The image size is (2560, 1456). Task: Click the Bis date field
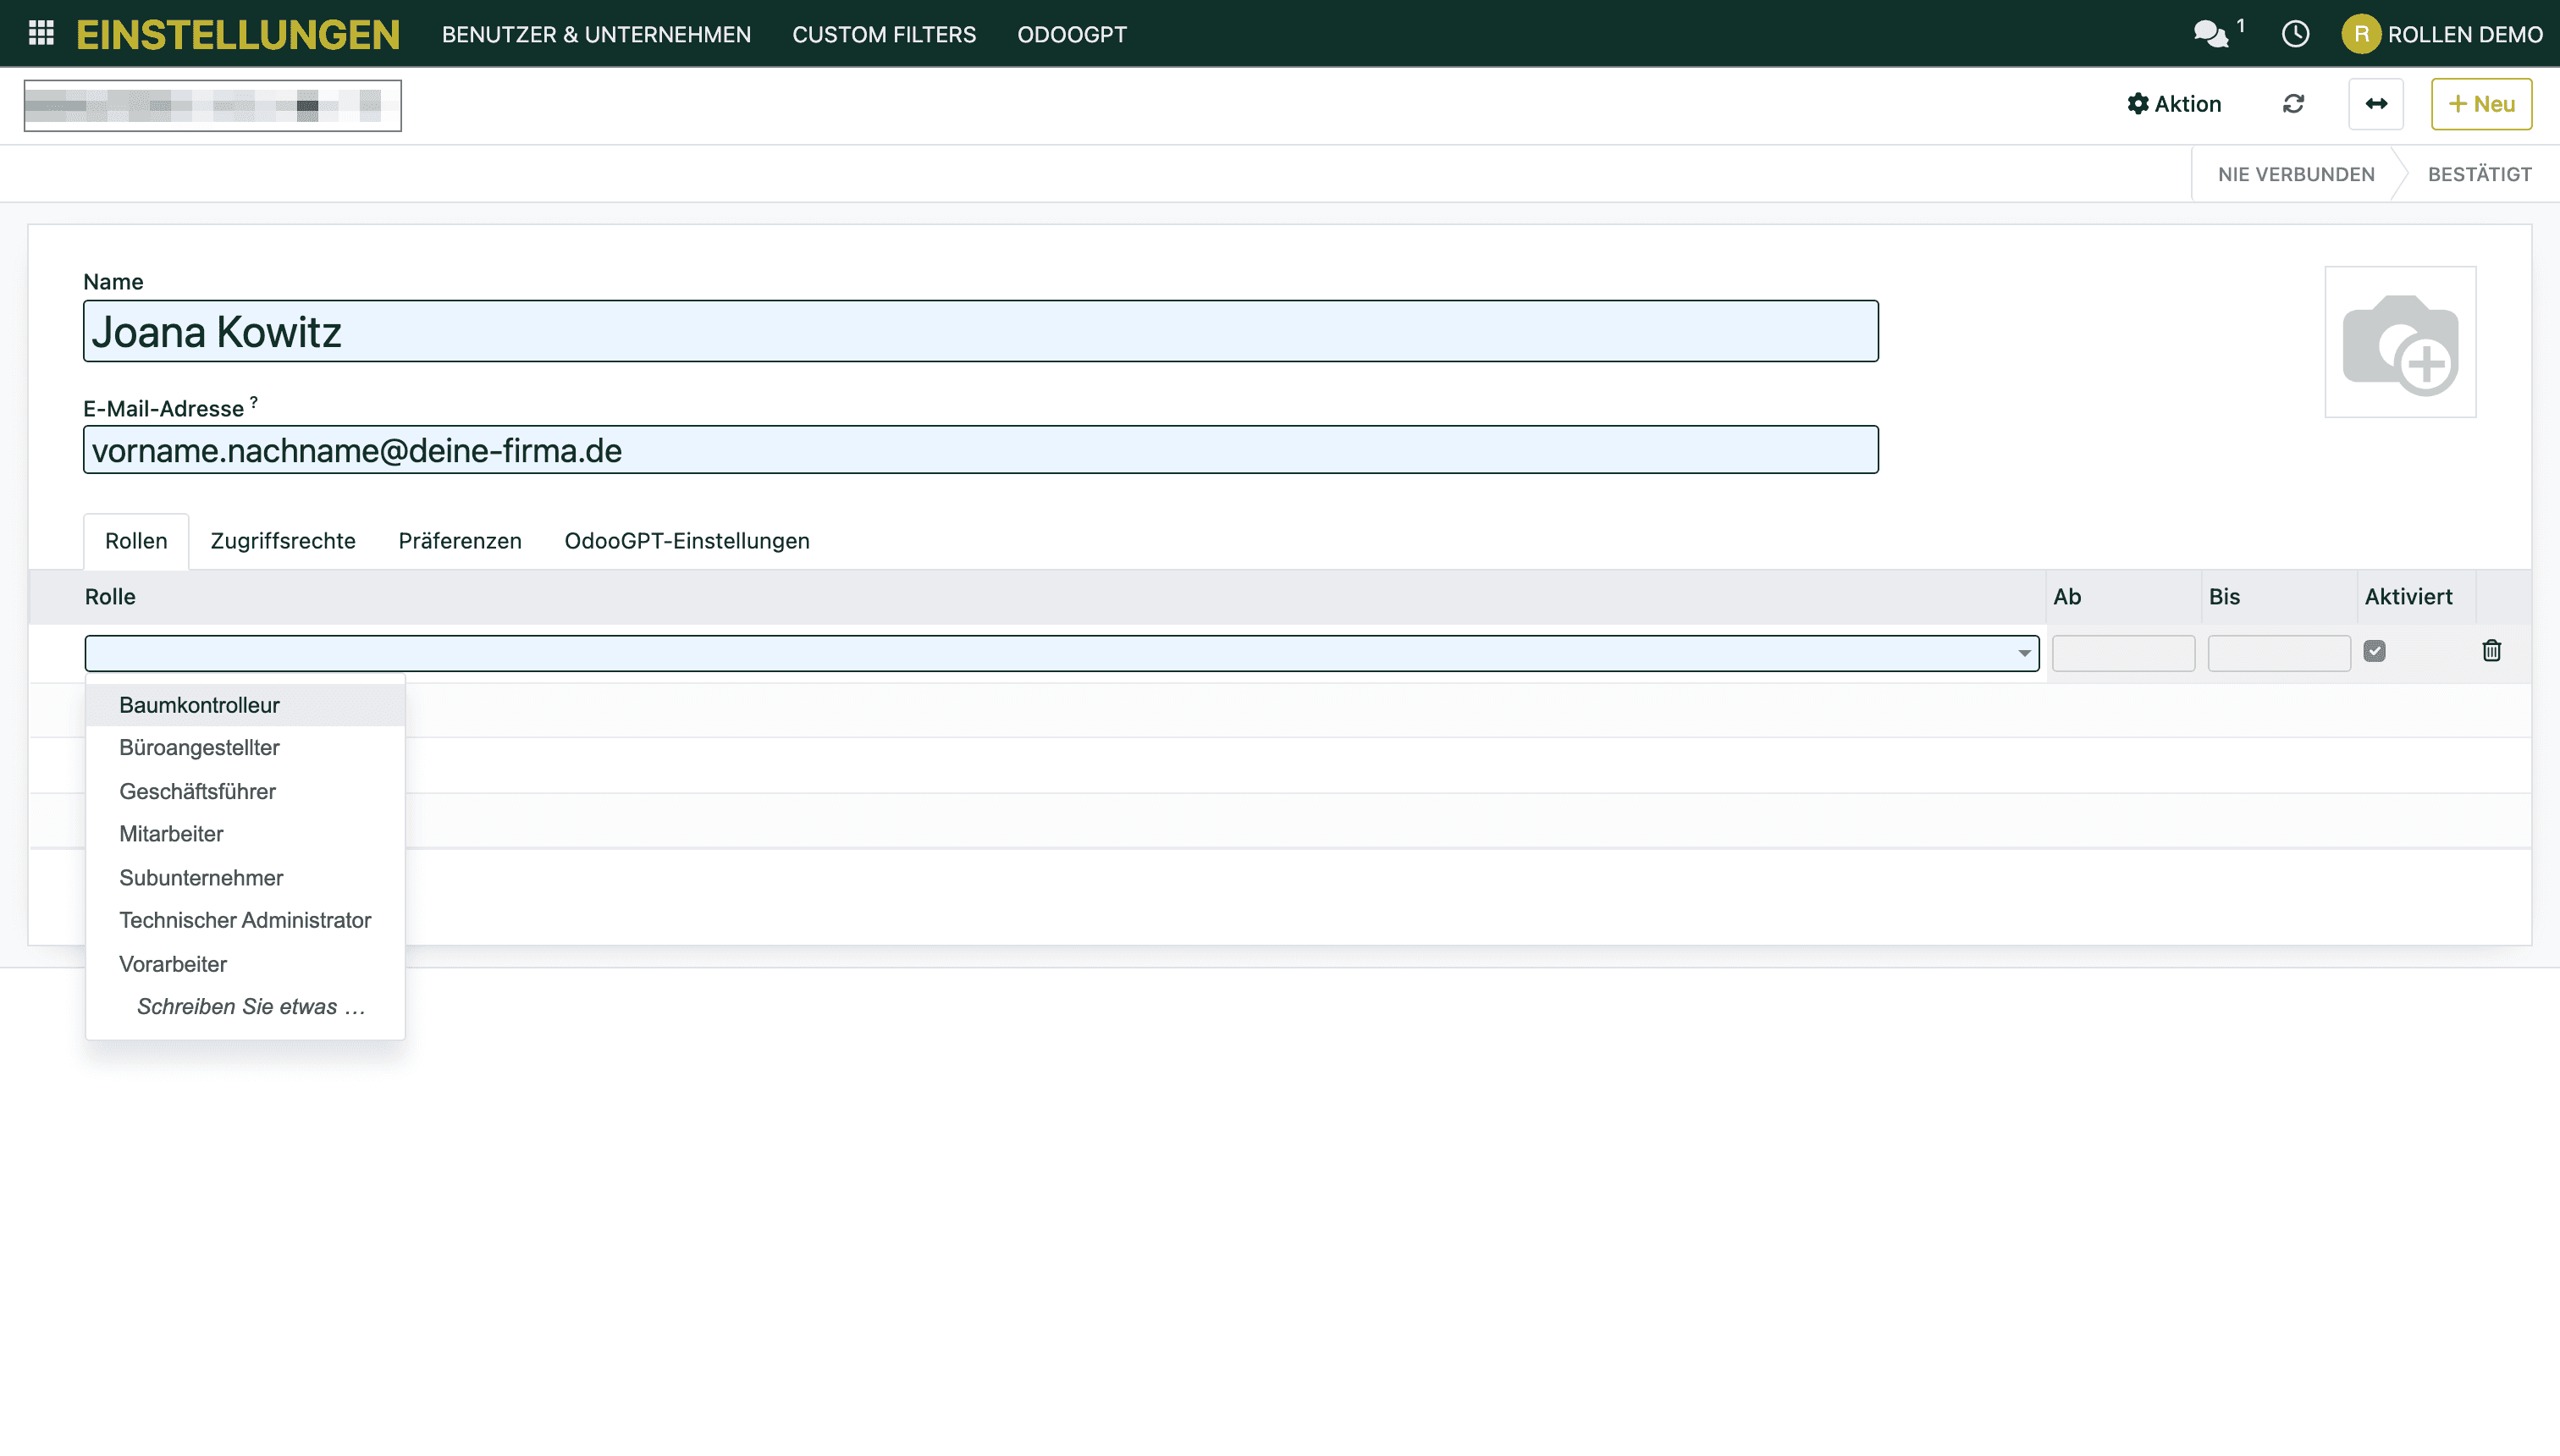click(x=2279, y=653)
